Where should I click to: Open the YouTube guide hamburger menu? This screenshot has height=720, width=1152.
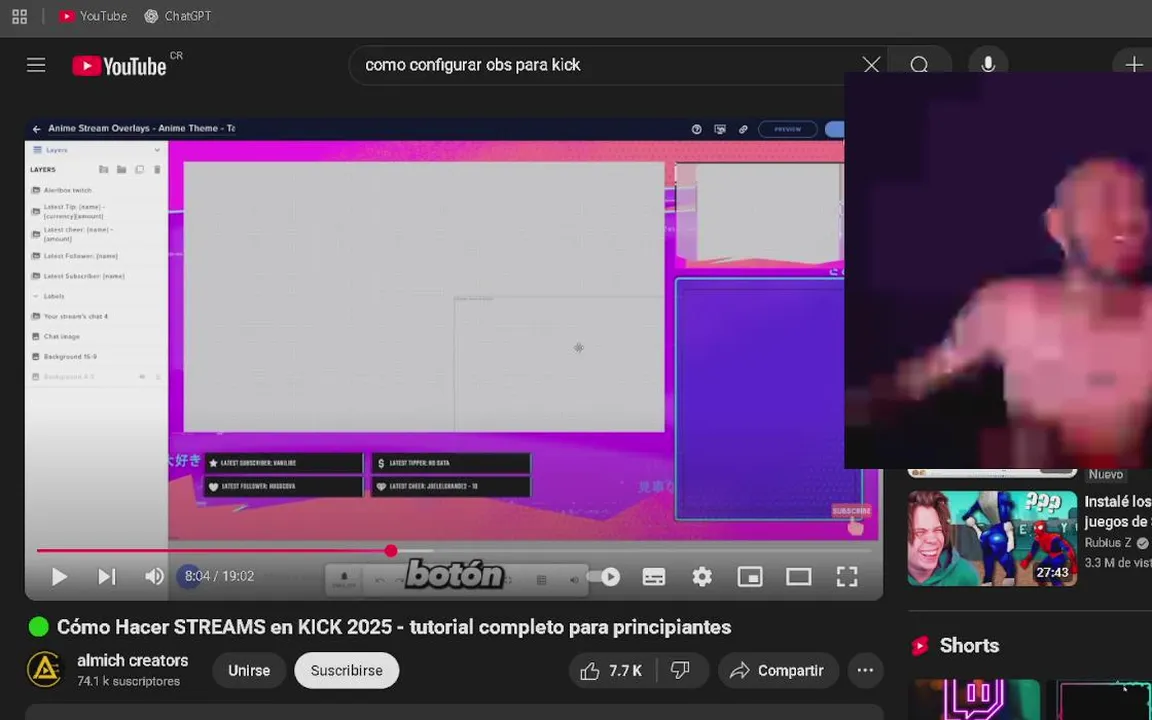point(36,65)
